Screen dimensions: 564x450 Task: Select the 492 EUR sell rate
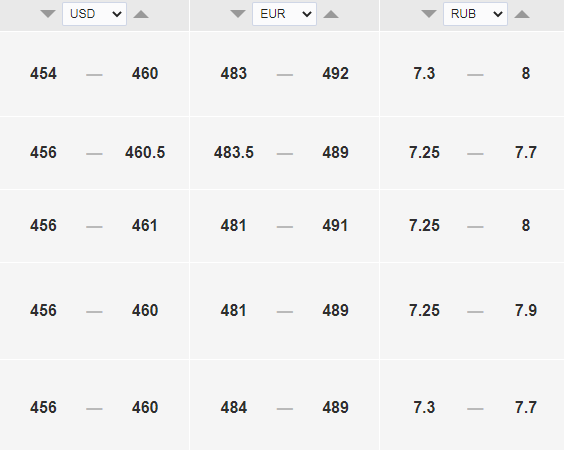336,74
